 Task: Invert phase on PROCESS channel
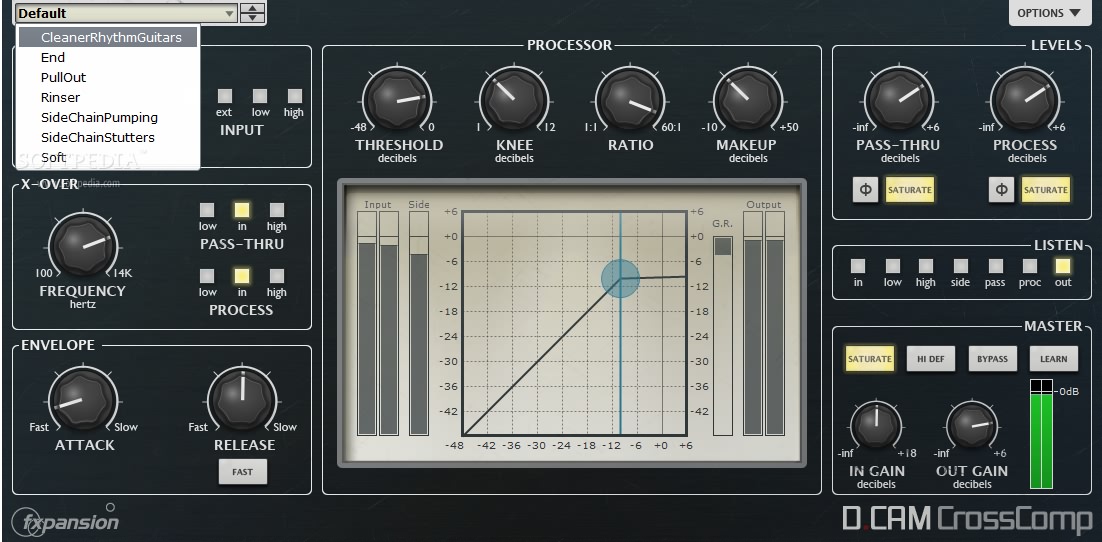1001,190
